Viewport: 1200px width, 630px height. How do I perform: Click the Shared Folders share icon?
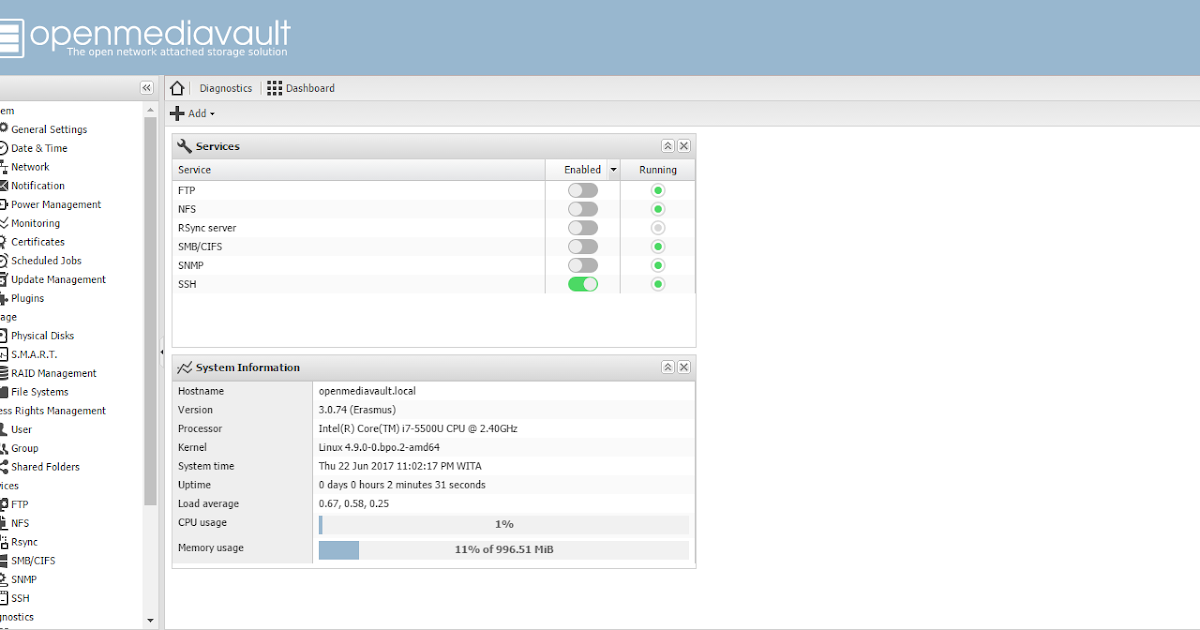(x=3, y=467)
